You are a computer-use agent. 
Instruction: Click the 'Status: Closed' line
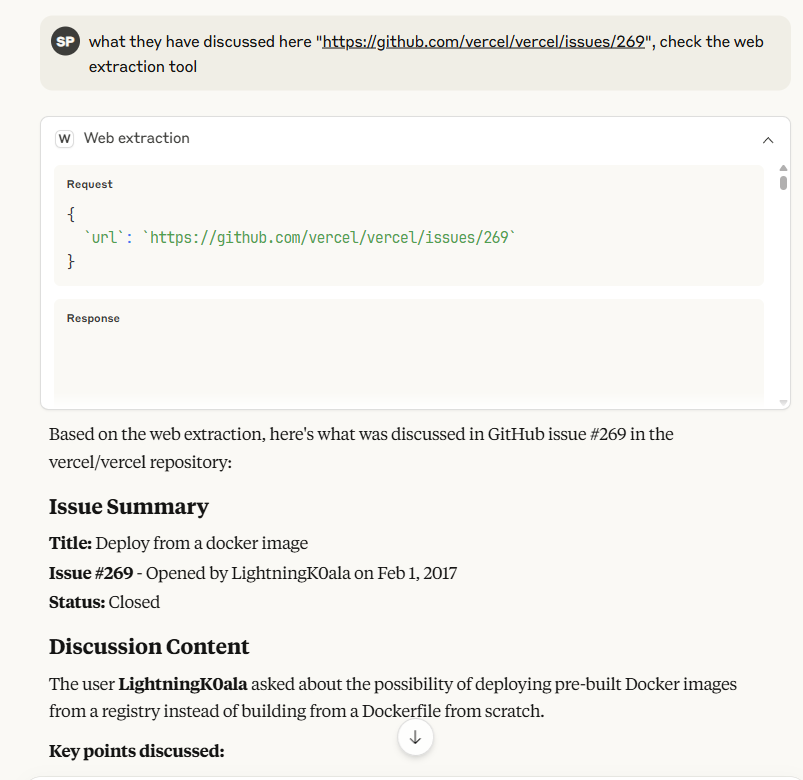[104, 602]
